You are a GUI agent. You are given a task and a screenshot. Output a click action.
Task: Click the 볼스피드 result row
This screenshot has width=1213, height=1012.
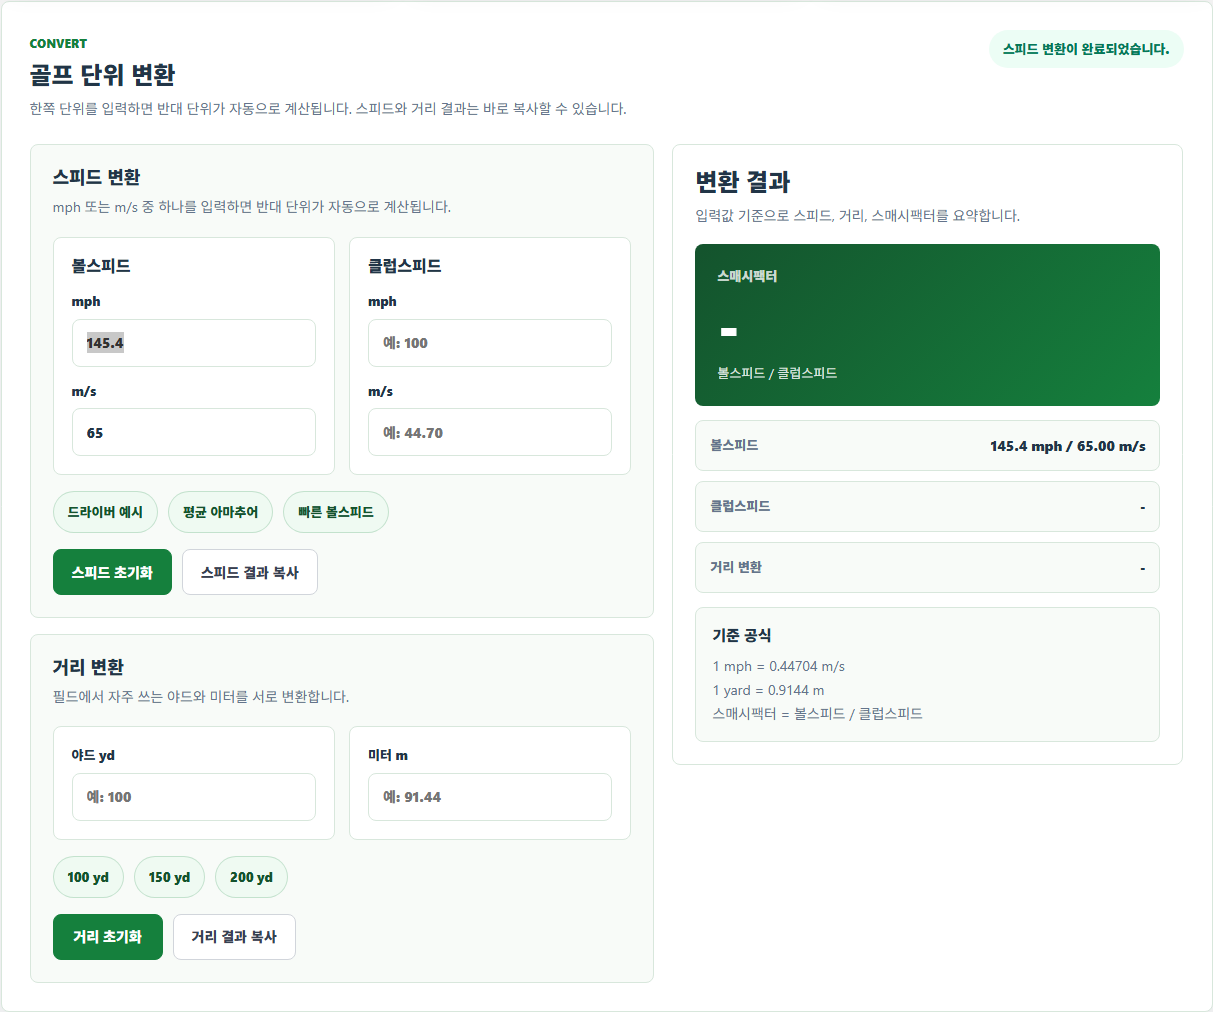(927, 445)
